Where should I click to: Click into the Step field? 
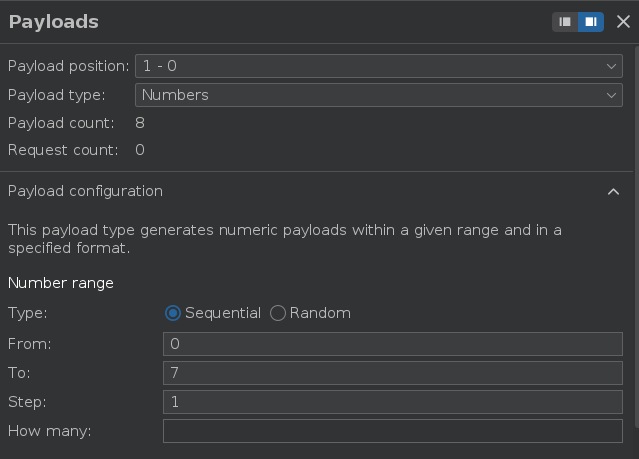[392, 402]
